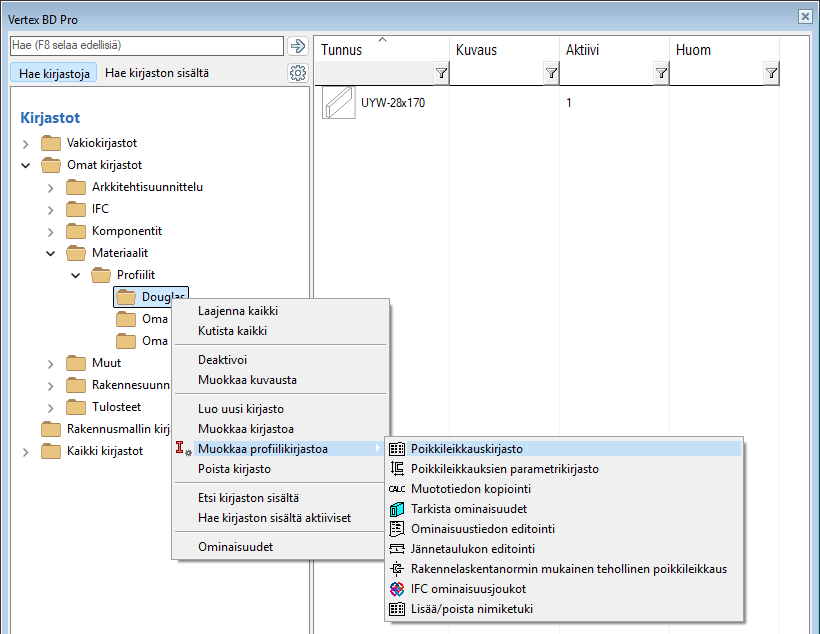Select the UYW-28x170 profile thumbnail
Screen dimensions: 820x634
[x=339, y=103]
